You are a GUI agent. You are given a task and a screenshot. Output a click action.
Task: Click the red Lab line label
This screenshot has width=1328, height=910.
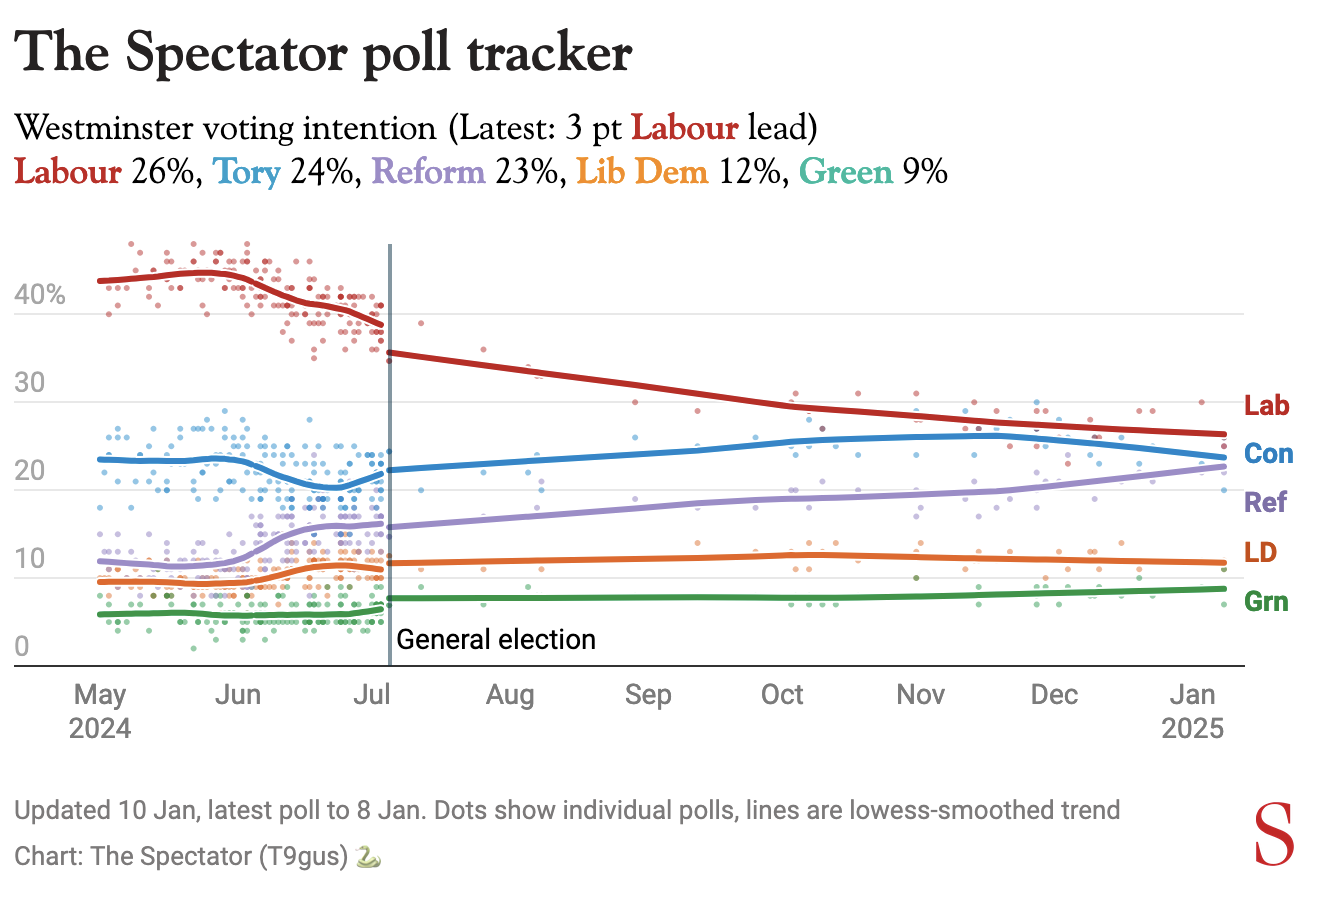(x=1266, y=406)
